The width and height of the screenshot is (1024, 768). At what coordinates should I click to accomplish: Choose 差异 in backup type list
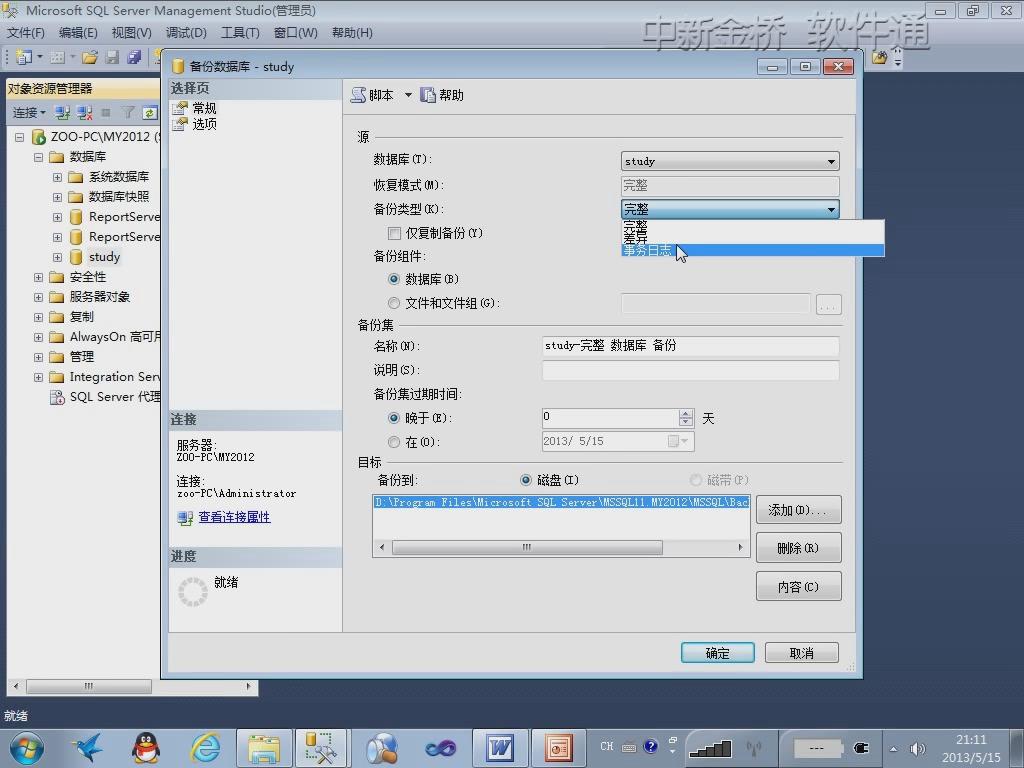click(752, 238)
